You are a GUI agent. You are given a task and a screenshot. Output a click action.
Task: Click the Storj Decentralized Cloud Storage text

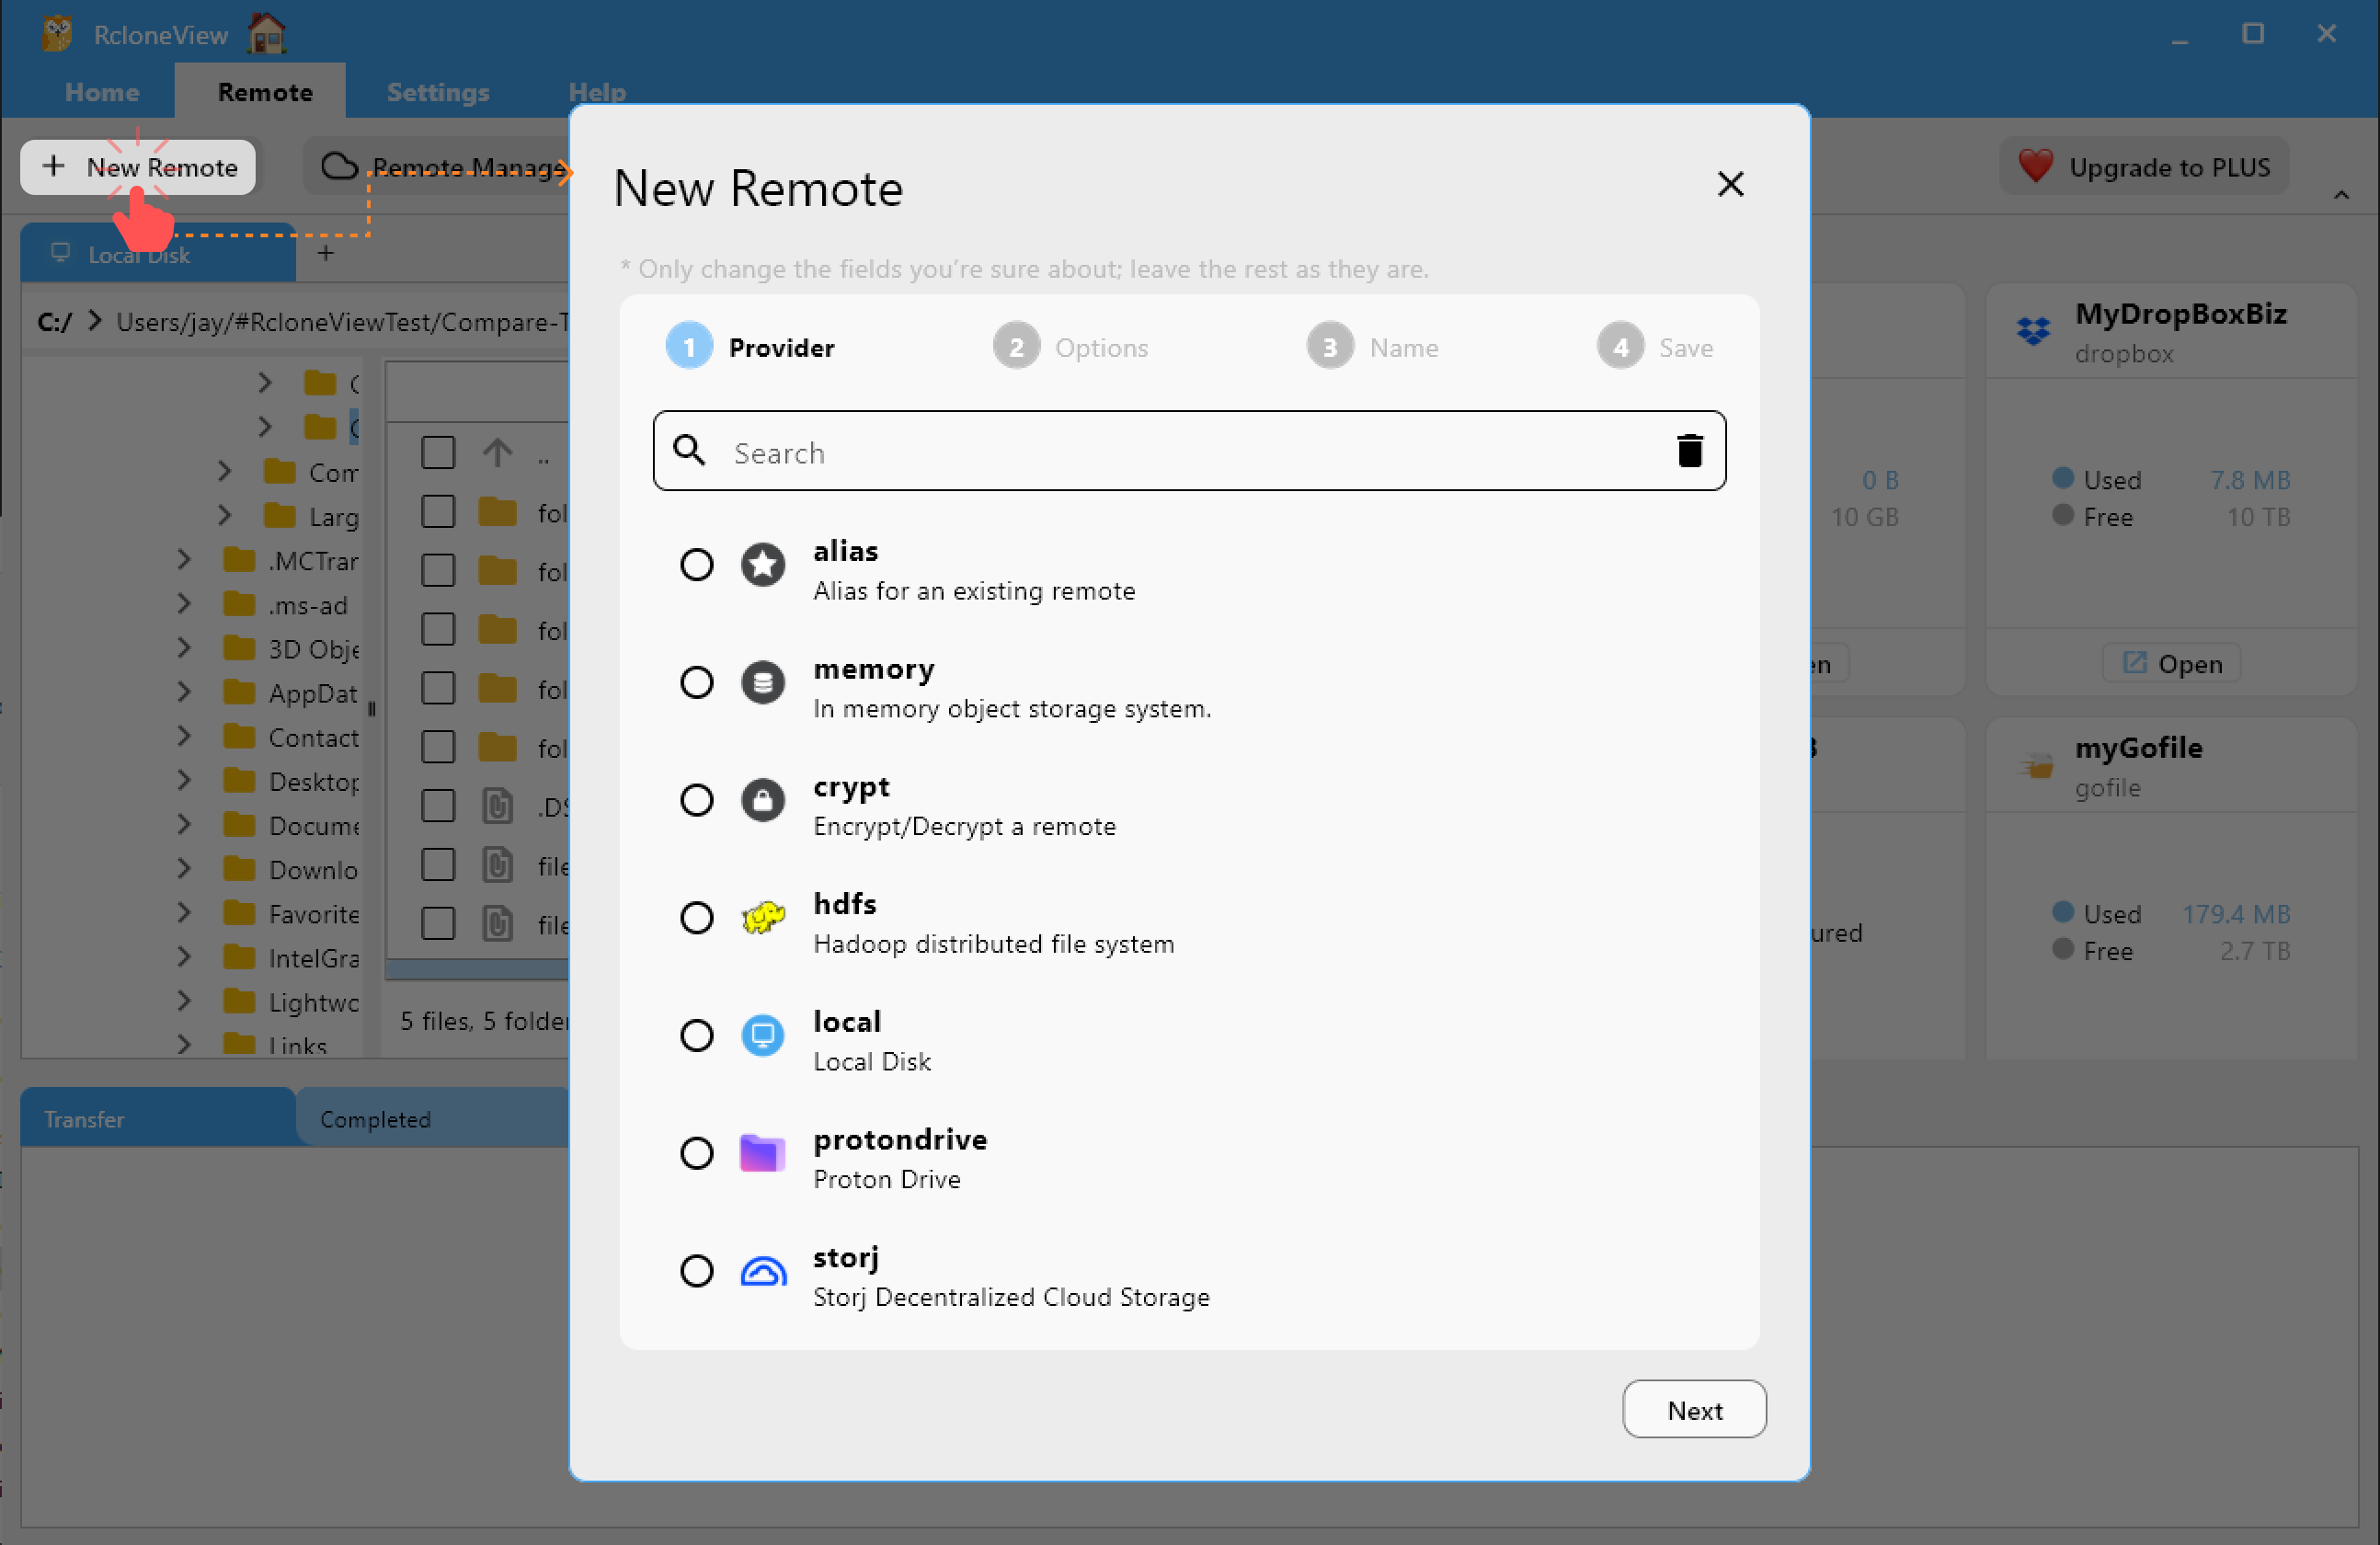click(x=1011, y=1297)
